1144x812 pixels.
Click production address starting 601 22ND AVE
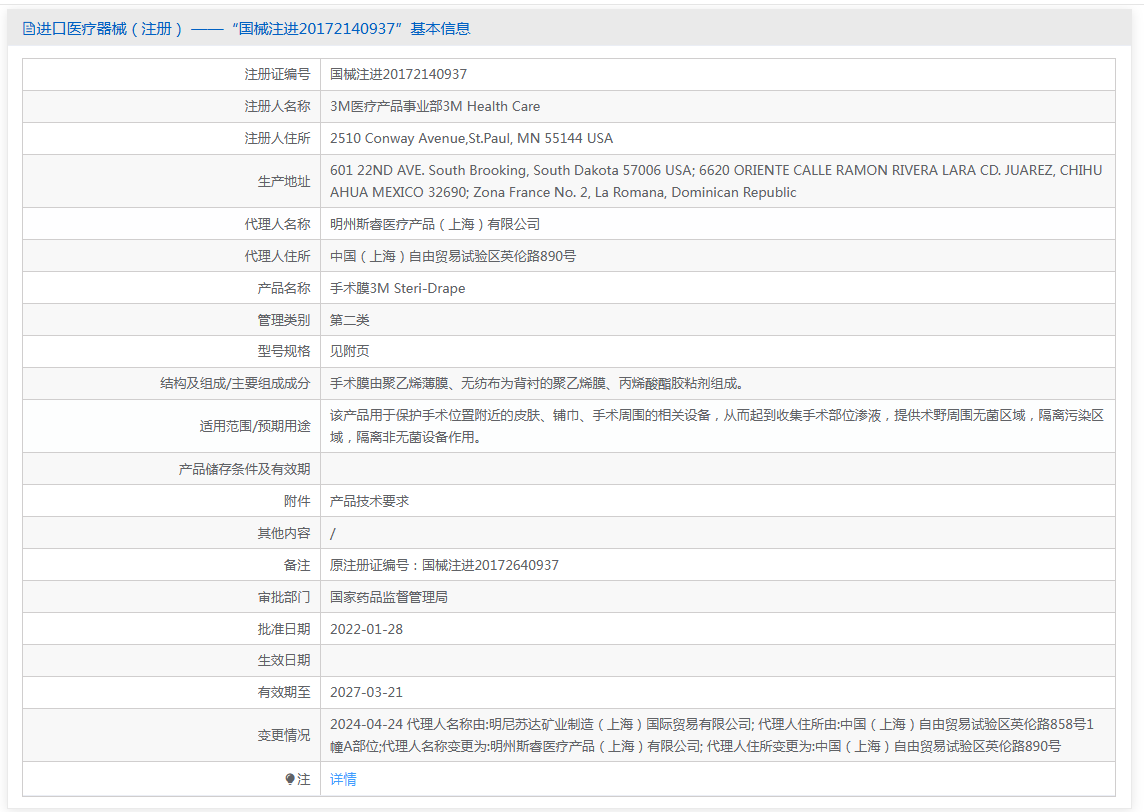tap(716, 181)
